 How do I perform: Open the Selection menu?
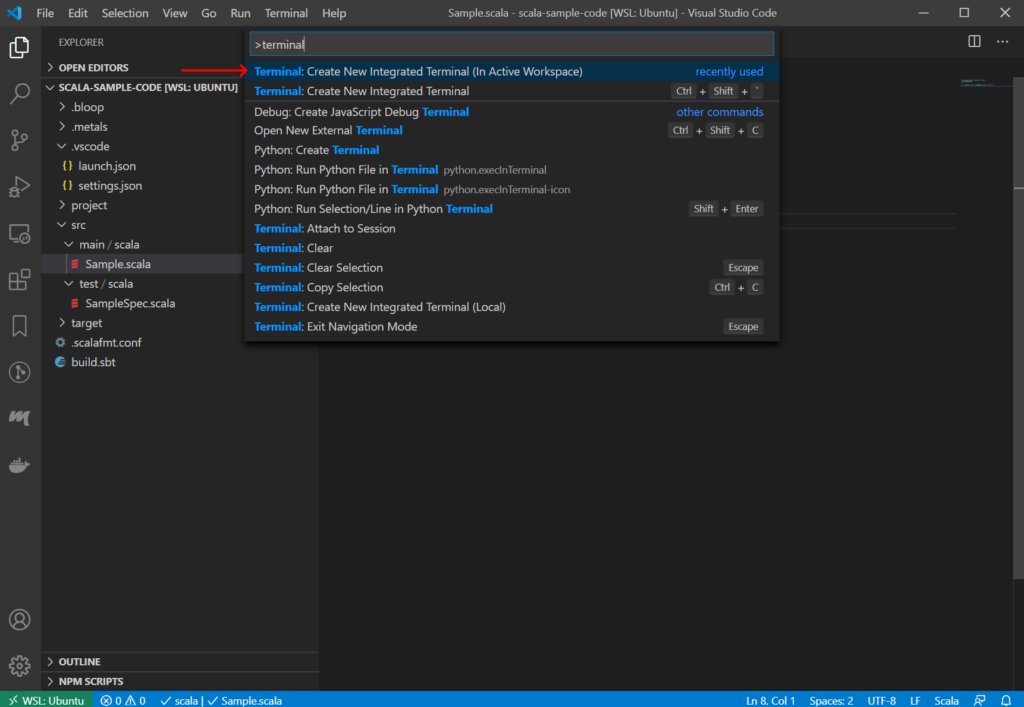click(125, 13)
